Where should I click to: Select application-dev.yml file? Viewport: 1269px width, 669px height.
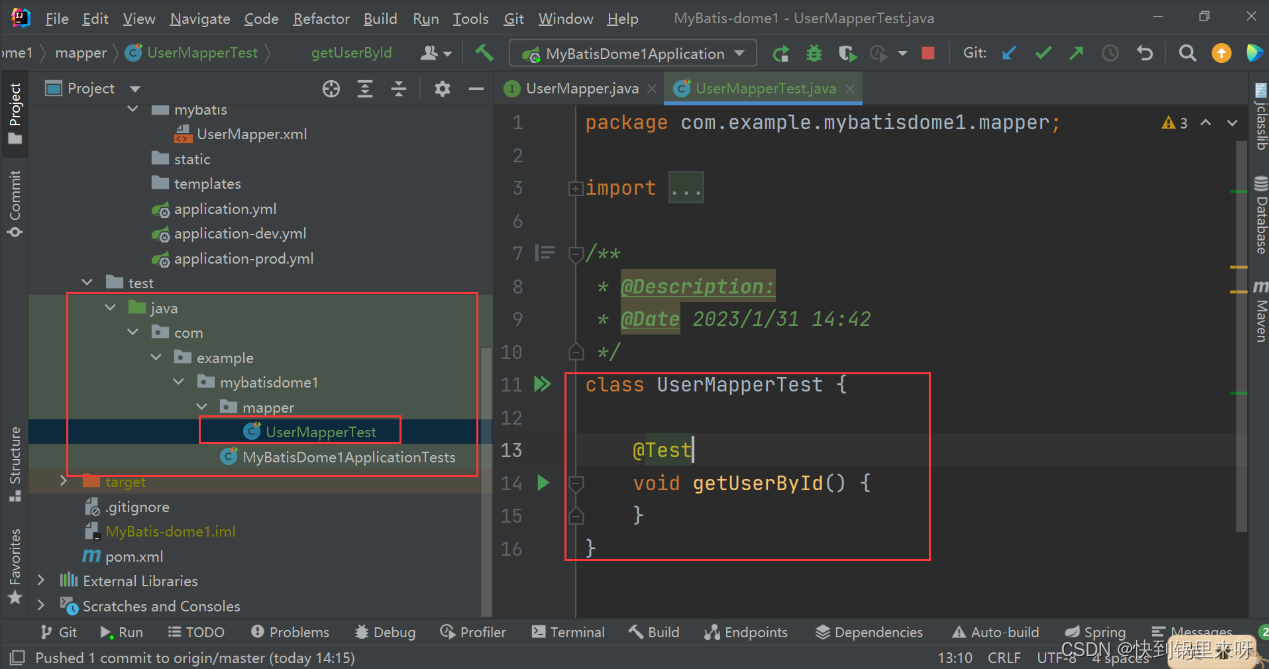[x=229, y=233]
